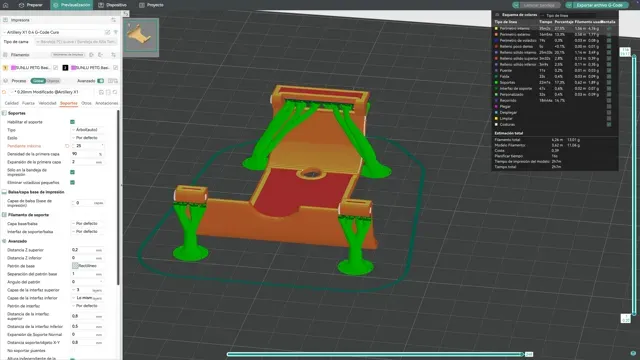Image resolution: width=640 pixels, height=360 pixels.
Task: Open the Otros settings tab
Action: pyautogui.click(x=86, y=103)
